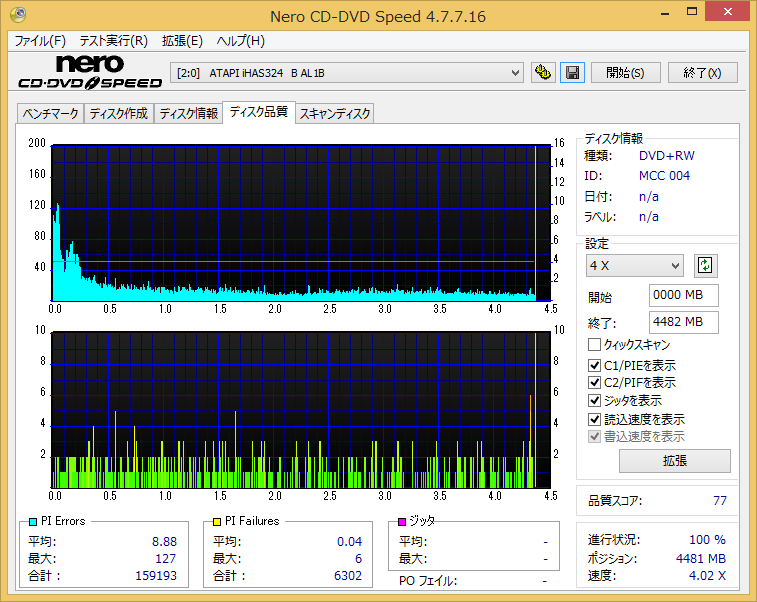Toggle the 読込速度を表示 checkbox
The height and width of the screenshot is (602, 757).
pos(594,419)
